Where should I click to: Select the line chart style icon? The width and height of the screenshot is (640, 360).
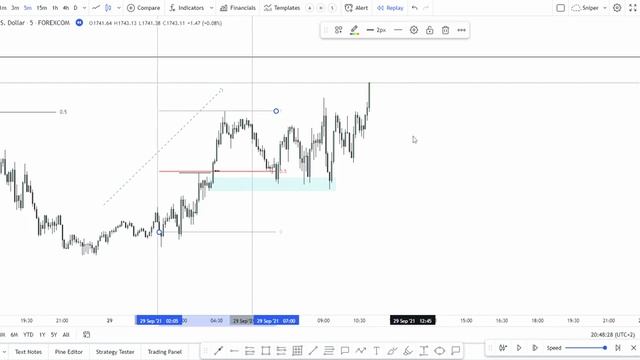pyautogui.click(x=96, y=8)
